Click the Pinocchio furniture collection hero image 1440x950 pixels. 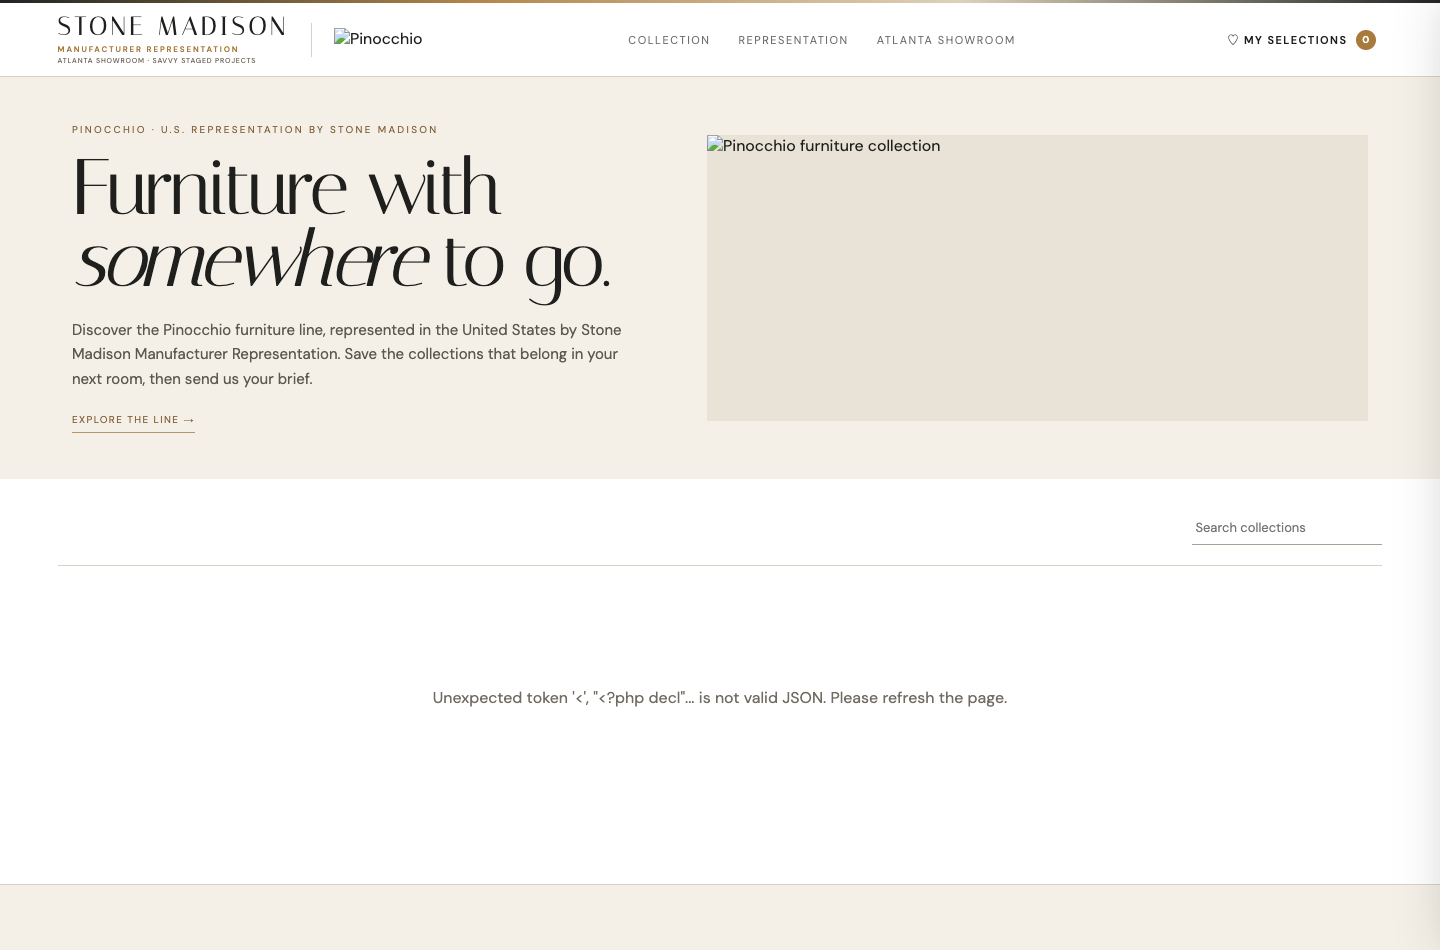[1037, 278]
